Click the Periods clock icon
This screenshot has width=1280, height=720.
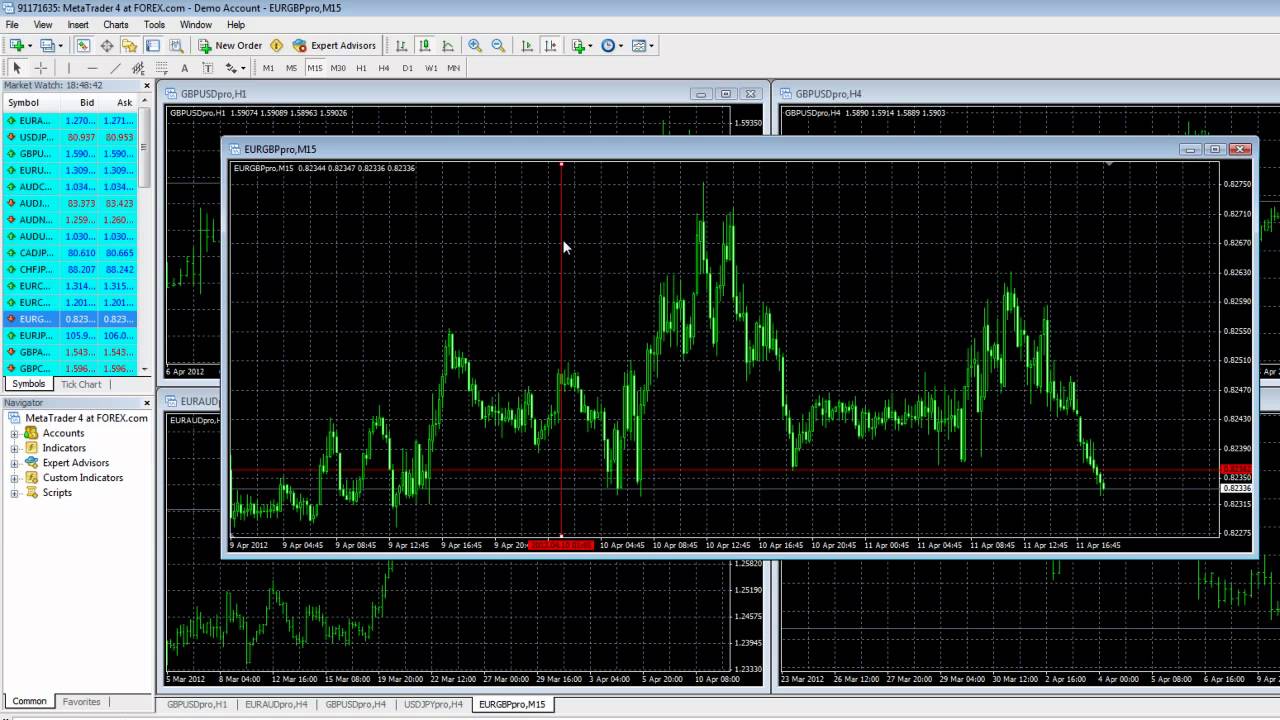coord(608,45)
